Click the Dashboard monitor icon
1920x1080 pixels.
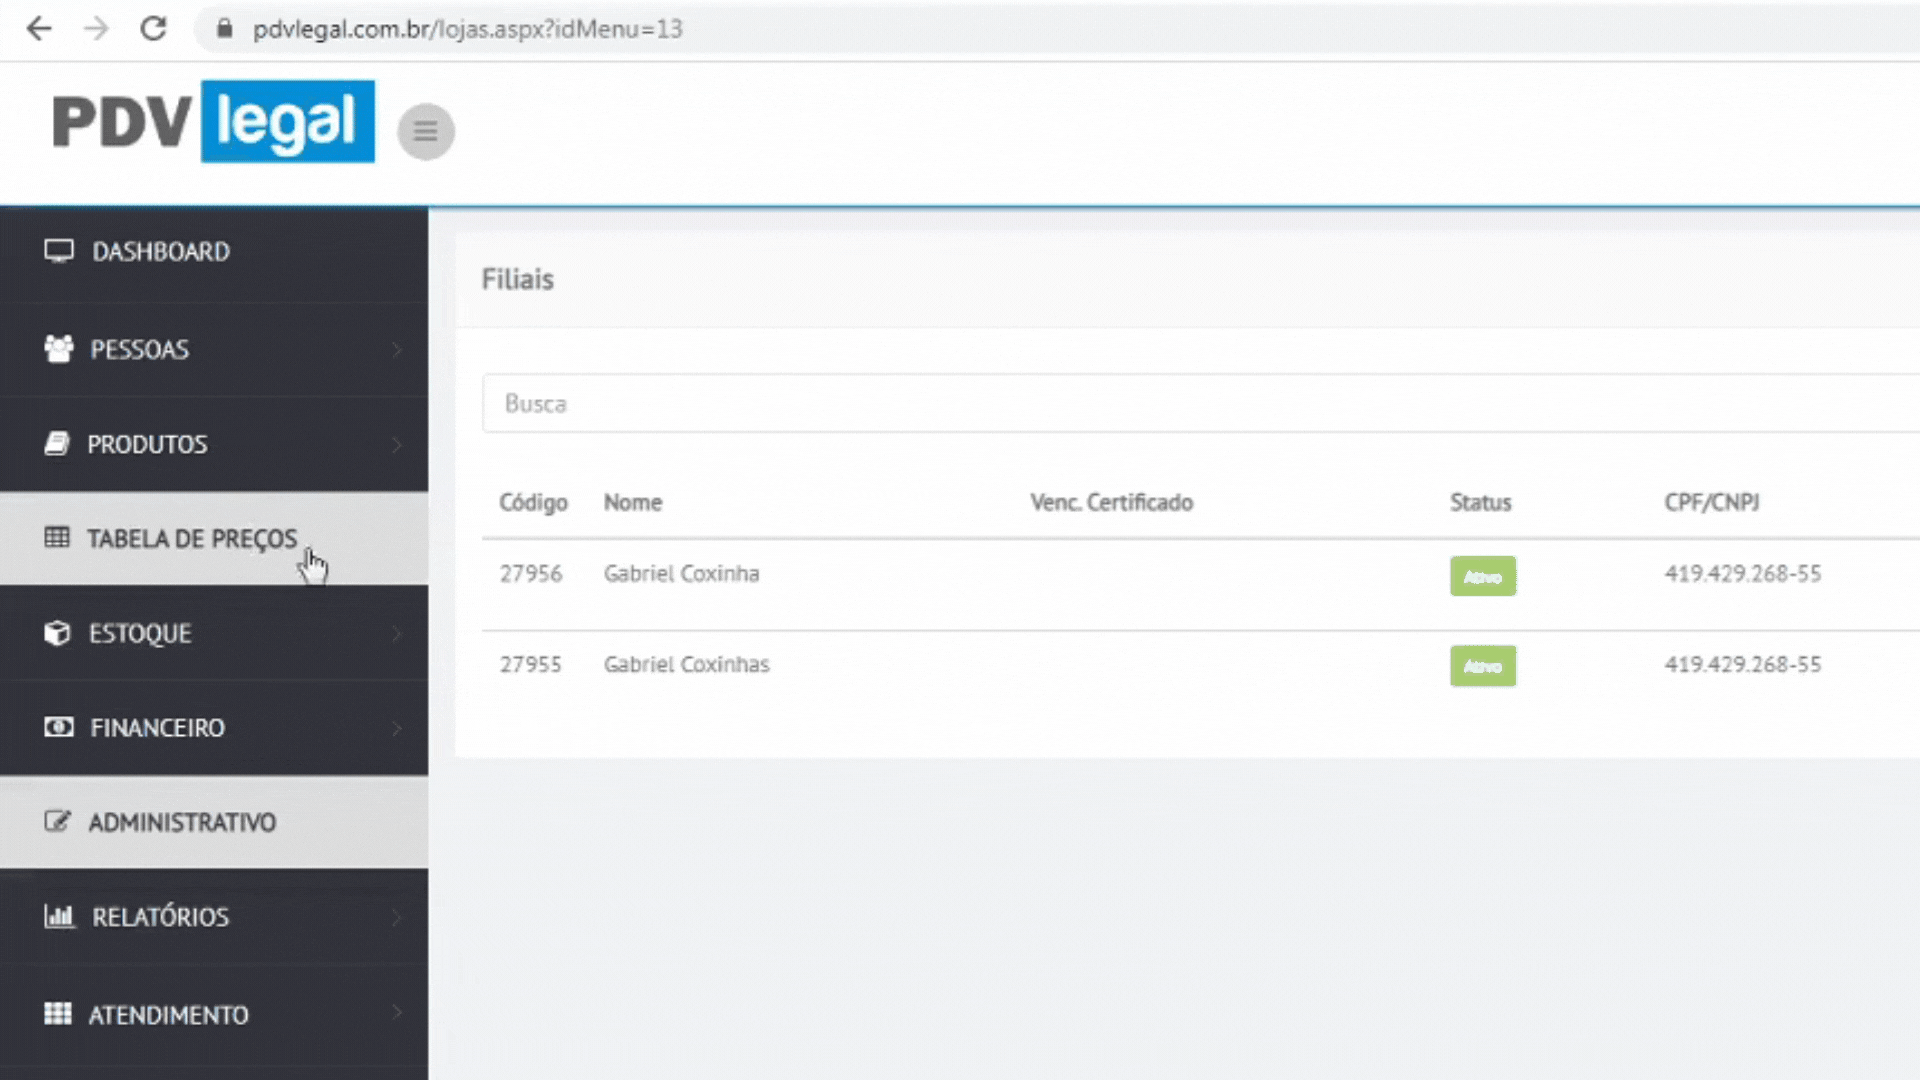(x=59, y=251)
